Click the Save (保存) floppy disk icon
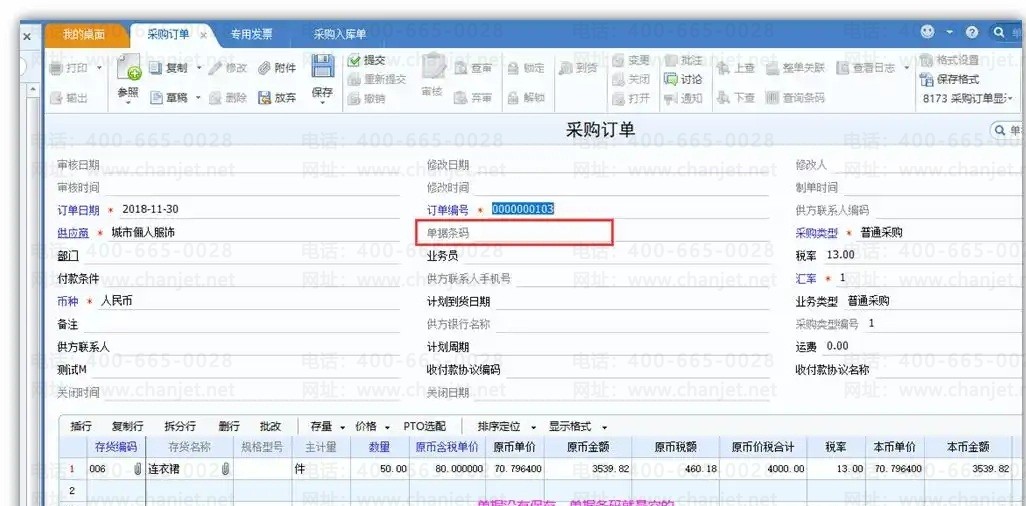The height and width of the screenshot is (506, 1026). pos(322,68)
